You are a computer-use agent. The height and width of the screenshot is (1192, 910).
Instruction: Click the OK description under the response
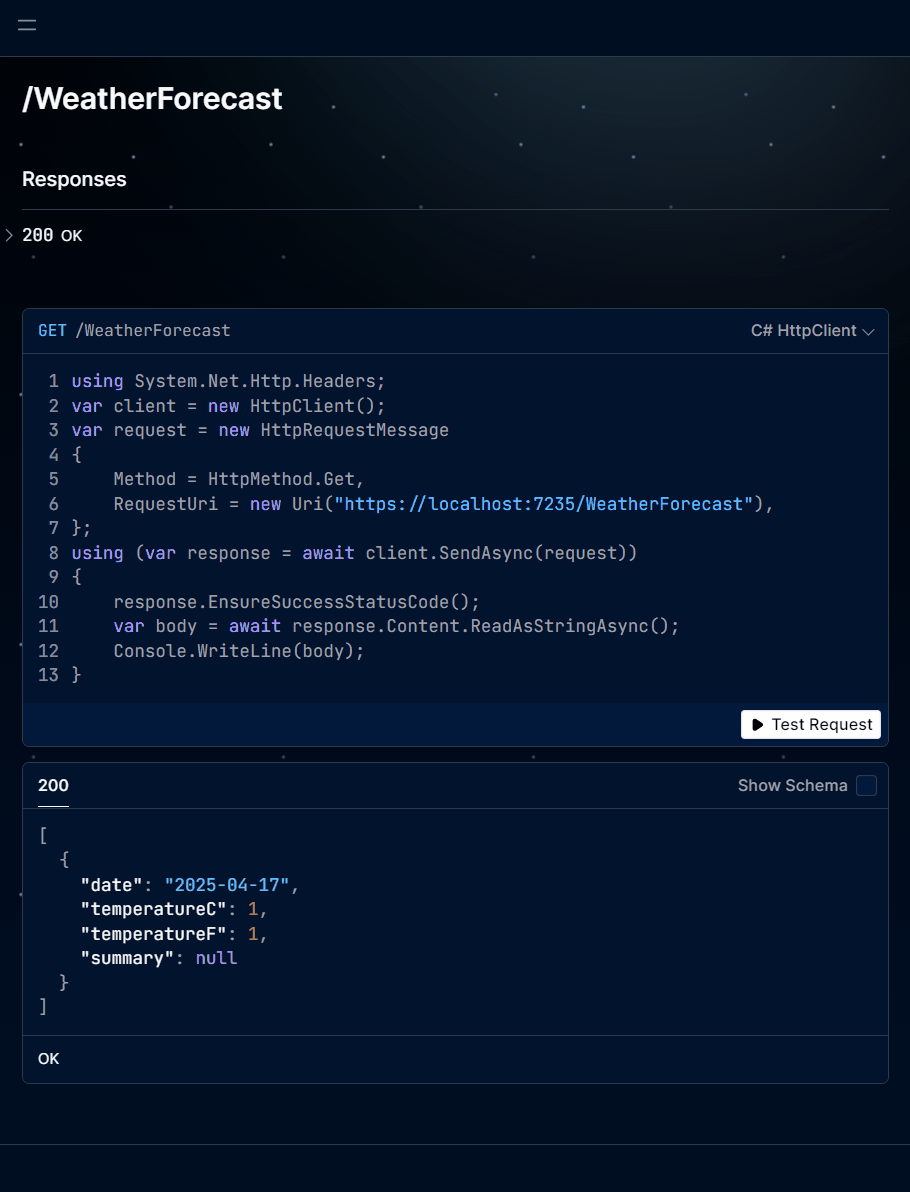pos(49,1059)
